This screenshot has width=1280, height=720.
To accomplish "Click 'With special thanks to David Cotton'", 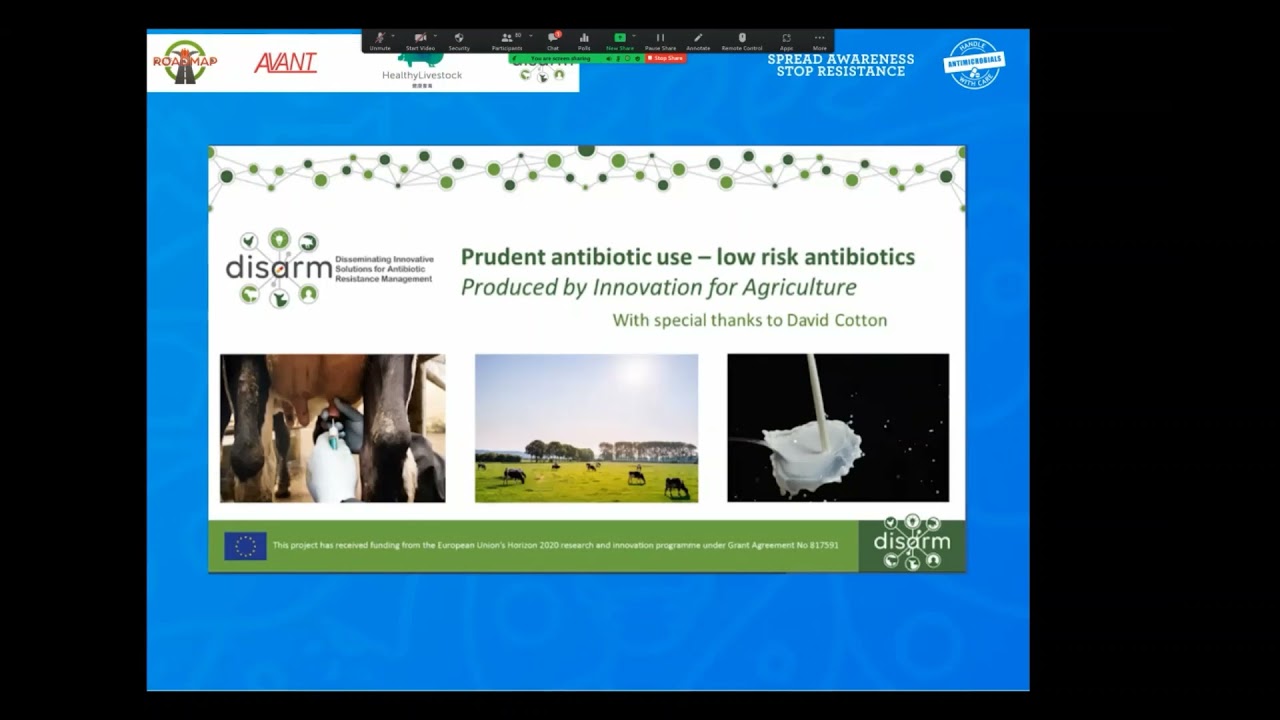I will click(750, 321).
